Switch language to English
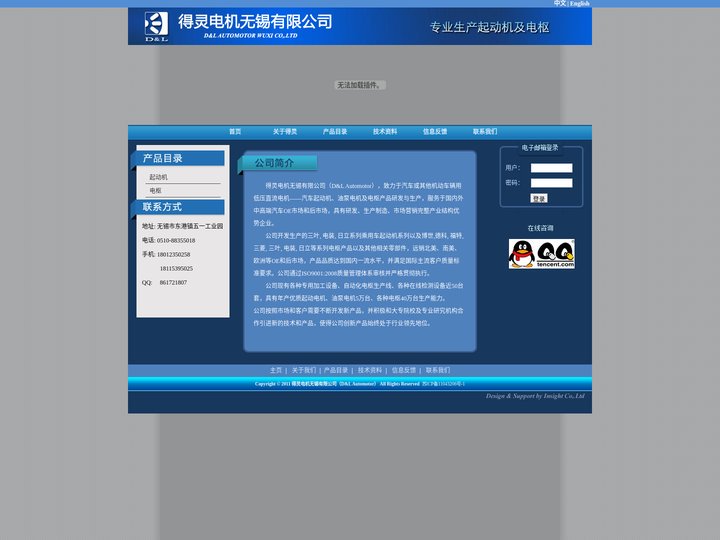720x540 pixels. 579,3
